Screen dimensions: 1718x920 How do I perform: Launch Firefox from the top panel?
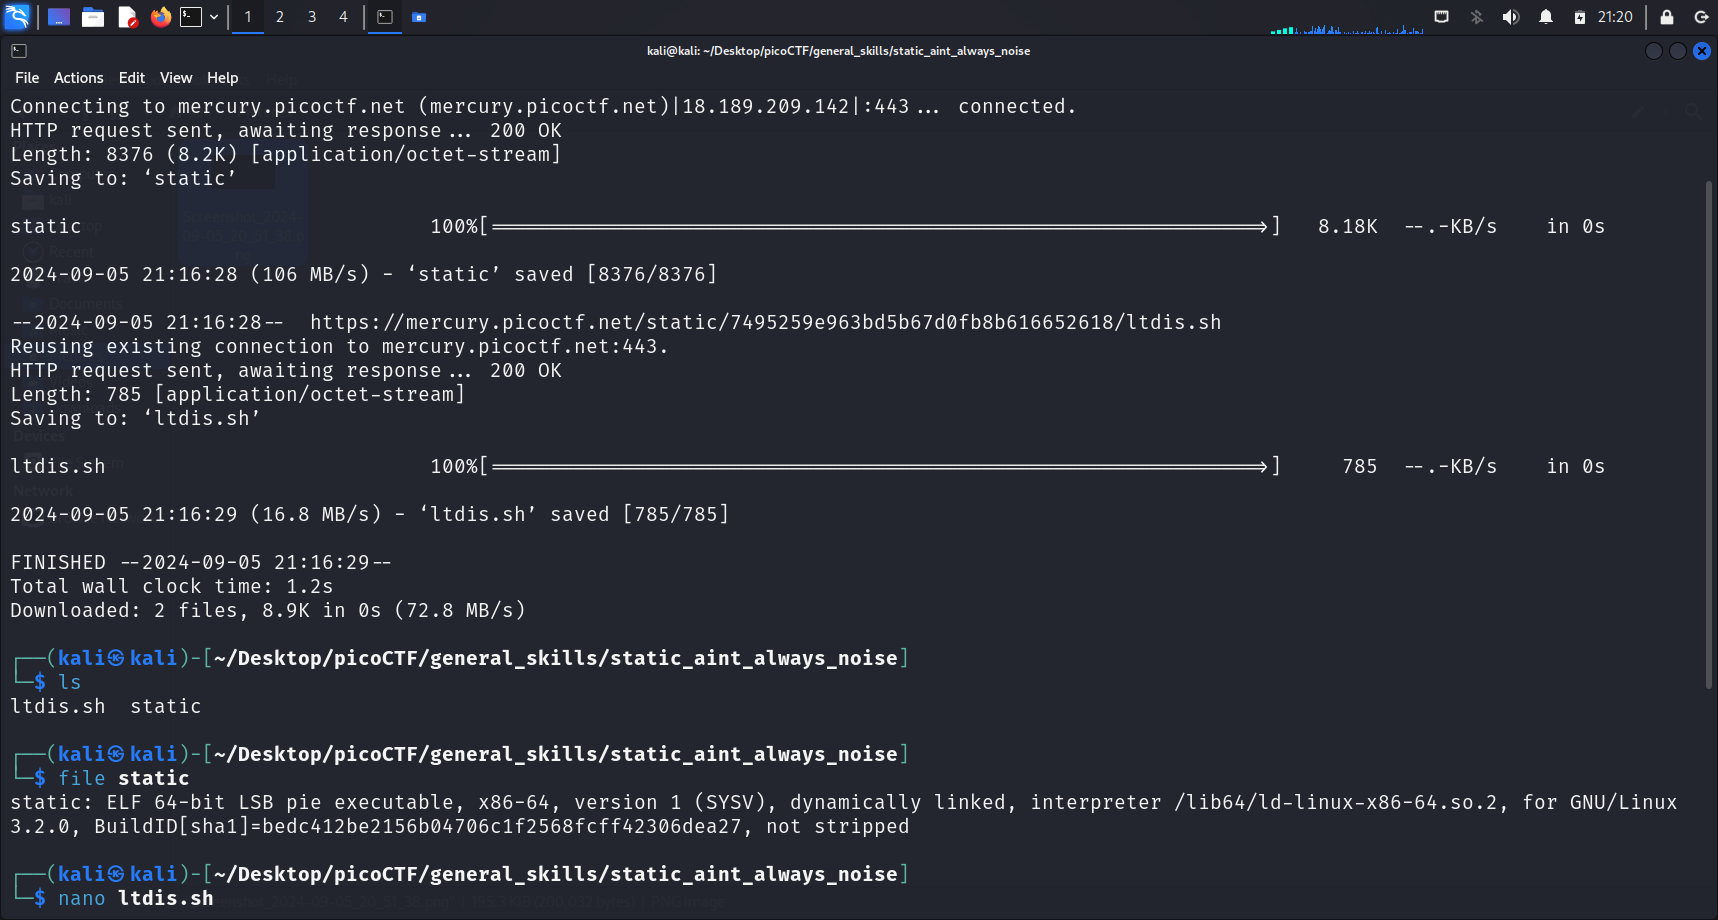[160, 17]
